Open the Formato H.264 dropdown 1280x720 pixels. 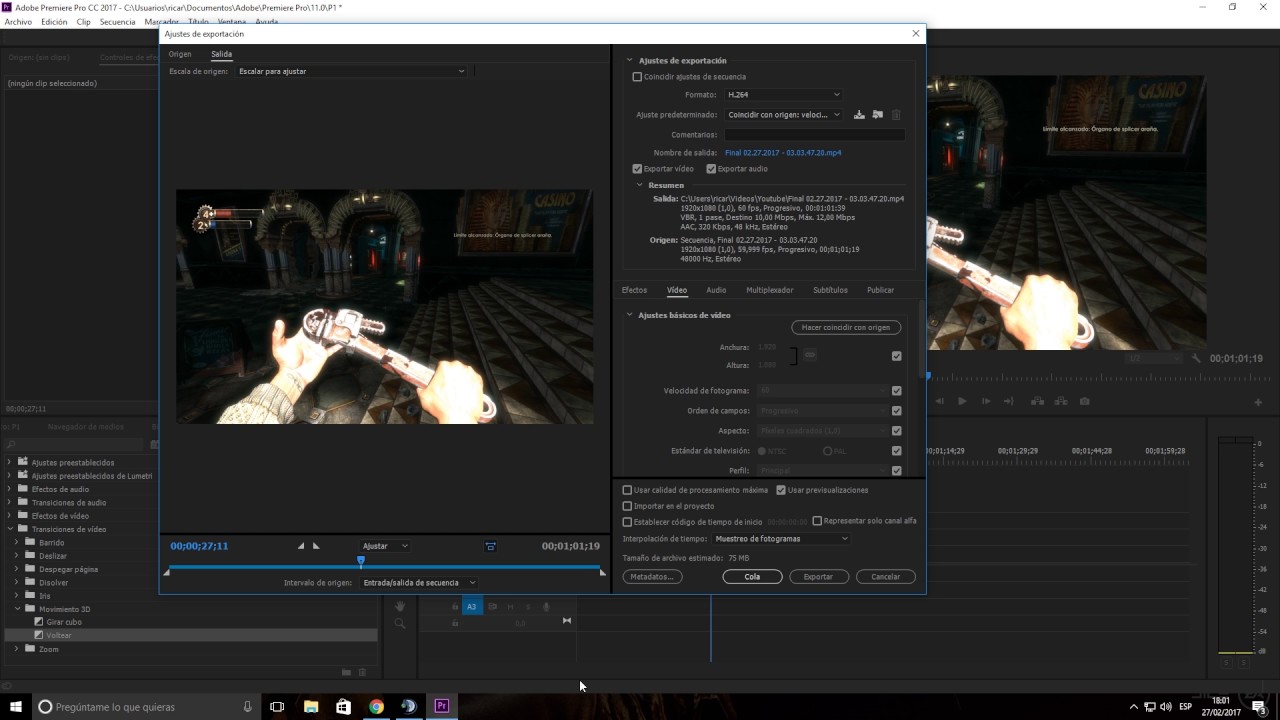(x=783, y=95)
